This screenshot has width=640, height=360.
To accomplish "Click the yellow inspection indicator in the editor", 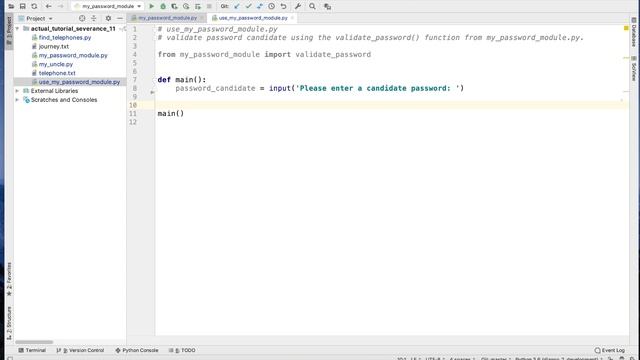I will point(626,28).
